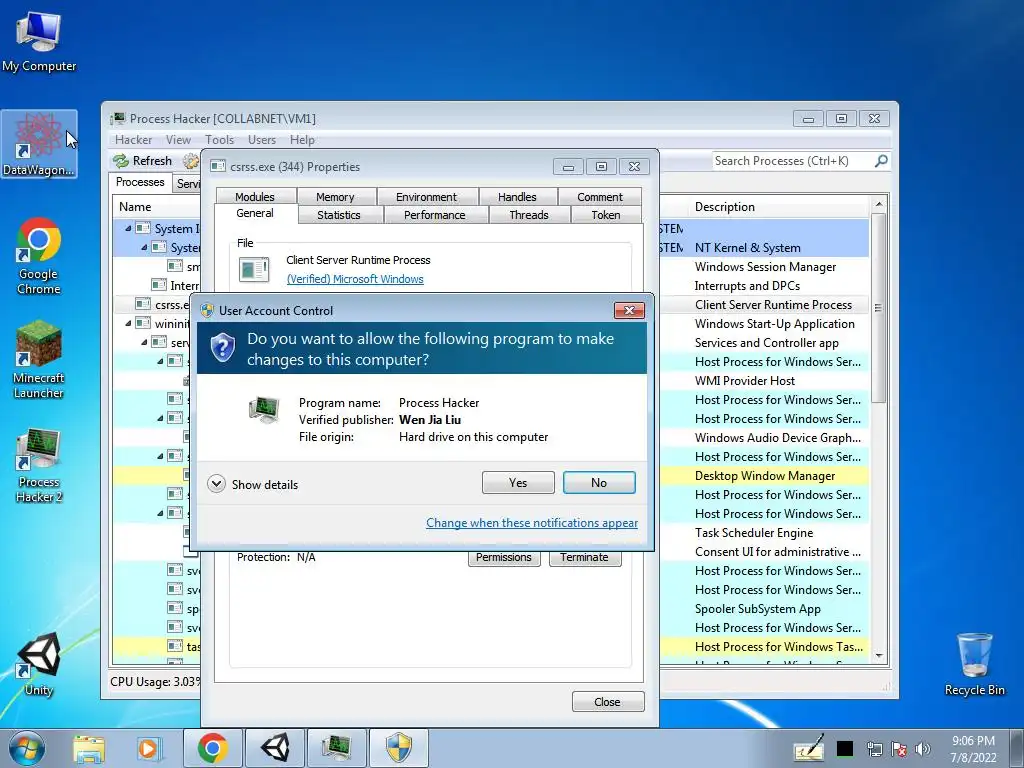Click the UAC shield taskbar button
Screen dimensions: 1024x768
[x=399, y=748]
